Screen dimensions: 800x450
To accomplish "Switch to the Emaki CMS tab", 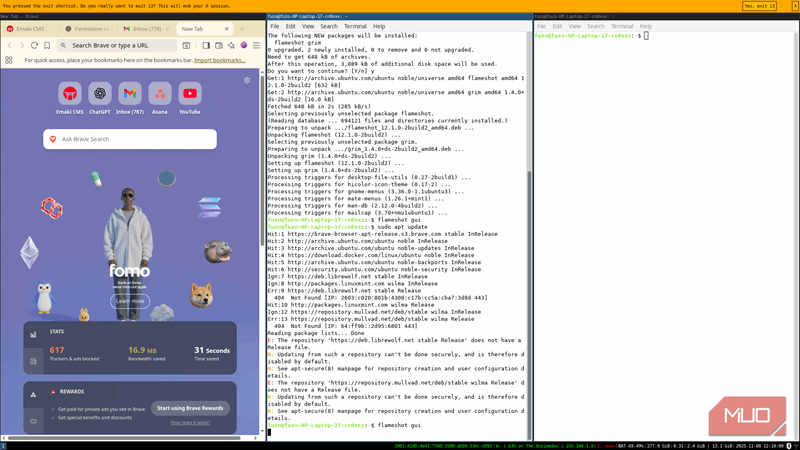I will (30, 29).
